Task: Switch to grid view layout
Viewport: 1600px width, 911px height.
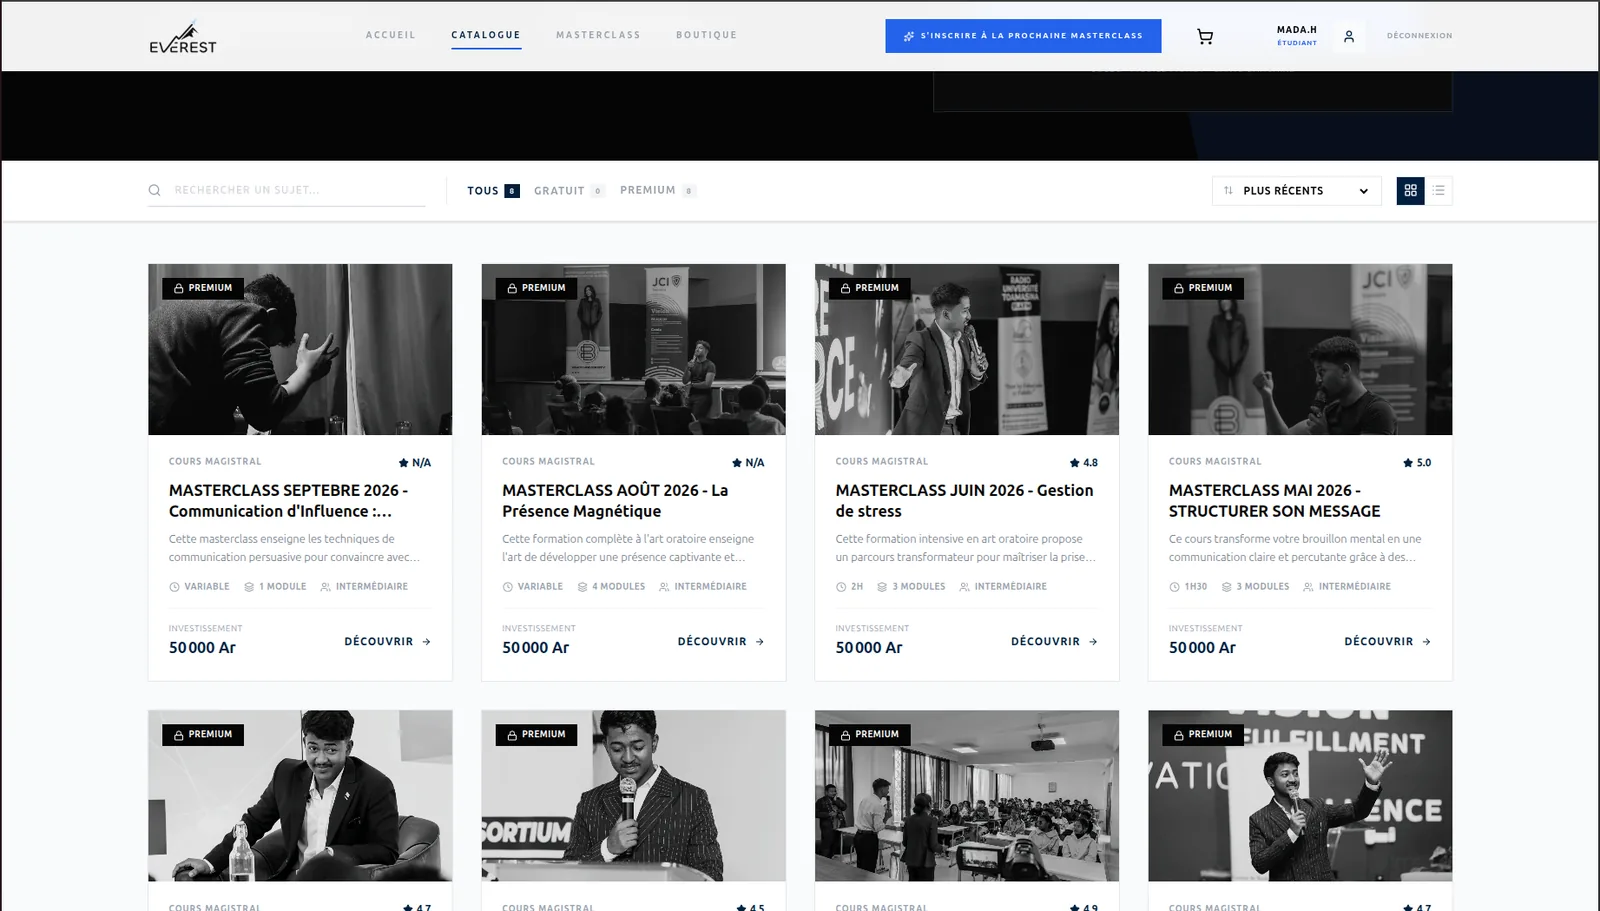Action: (1410, 191)
